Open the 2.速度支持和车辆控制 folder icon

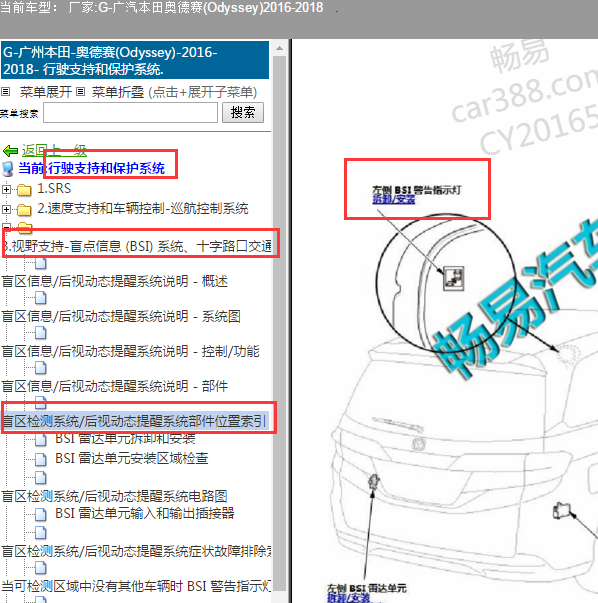tap(24, 210)
